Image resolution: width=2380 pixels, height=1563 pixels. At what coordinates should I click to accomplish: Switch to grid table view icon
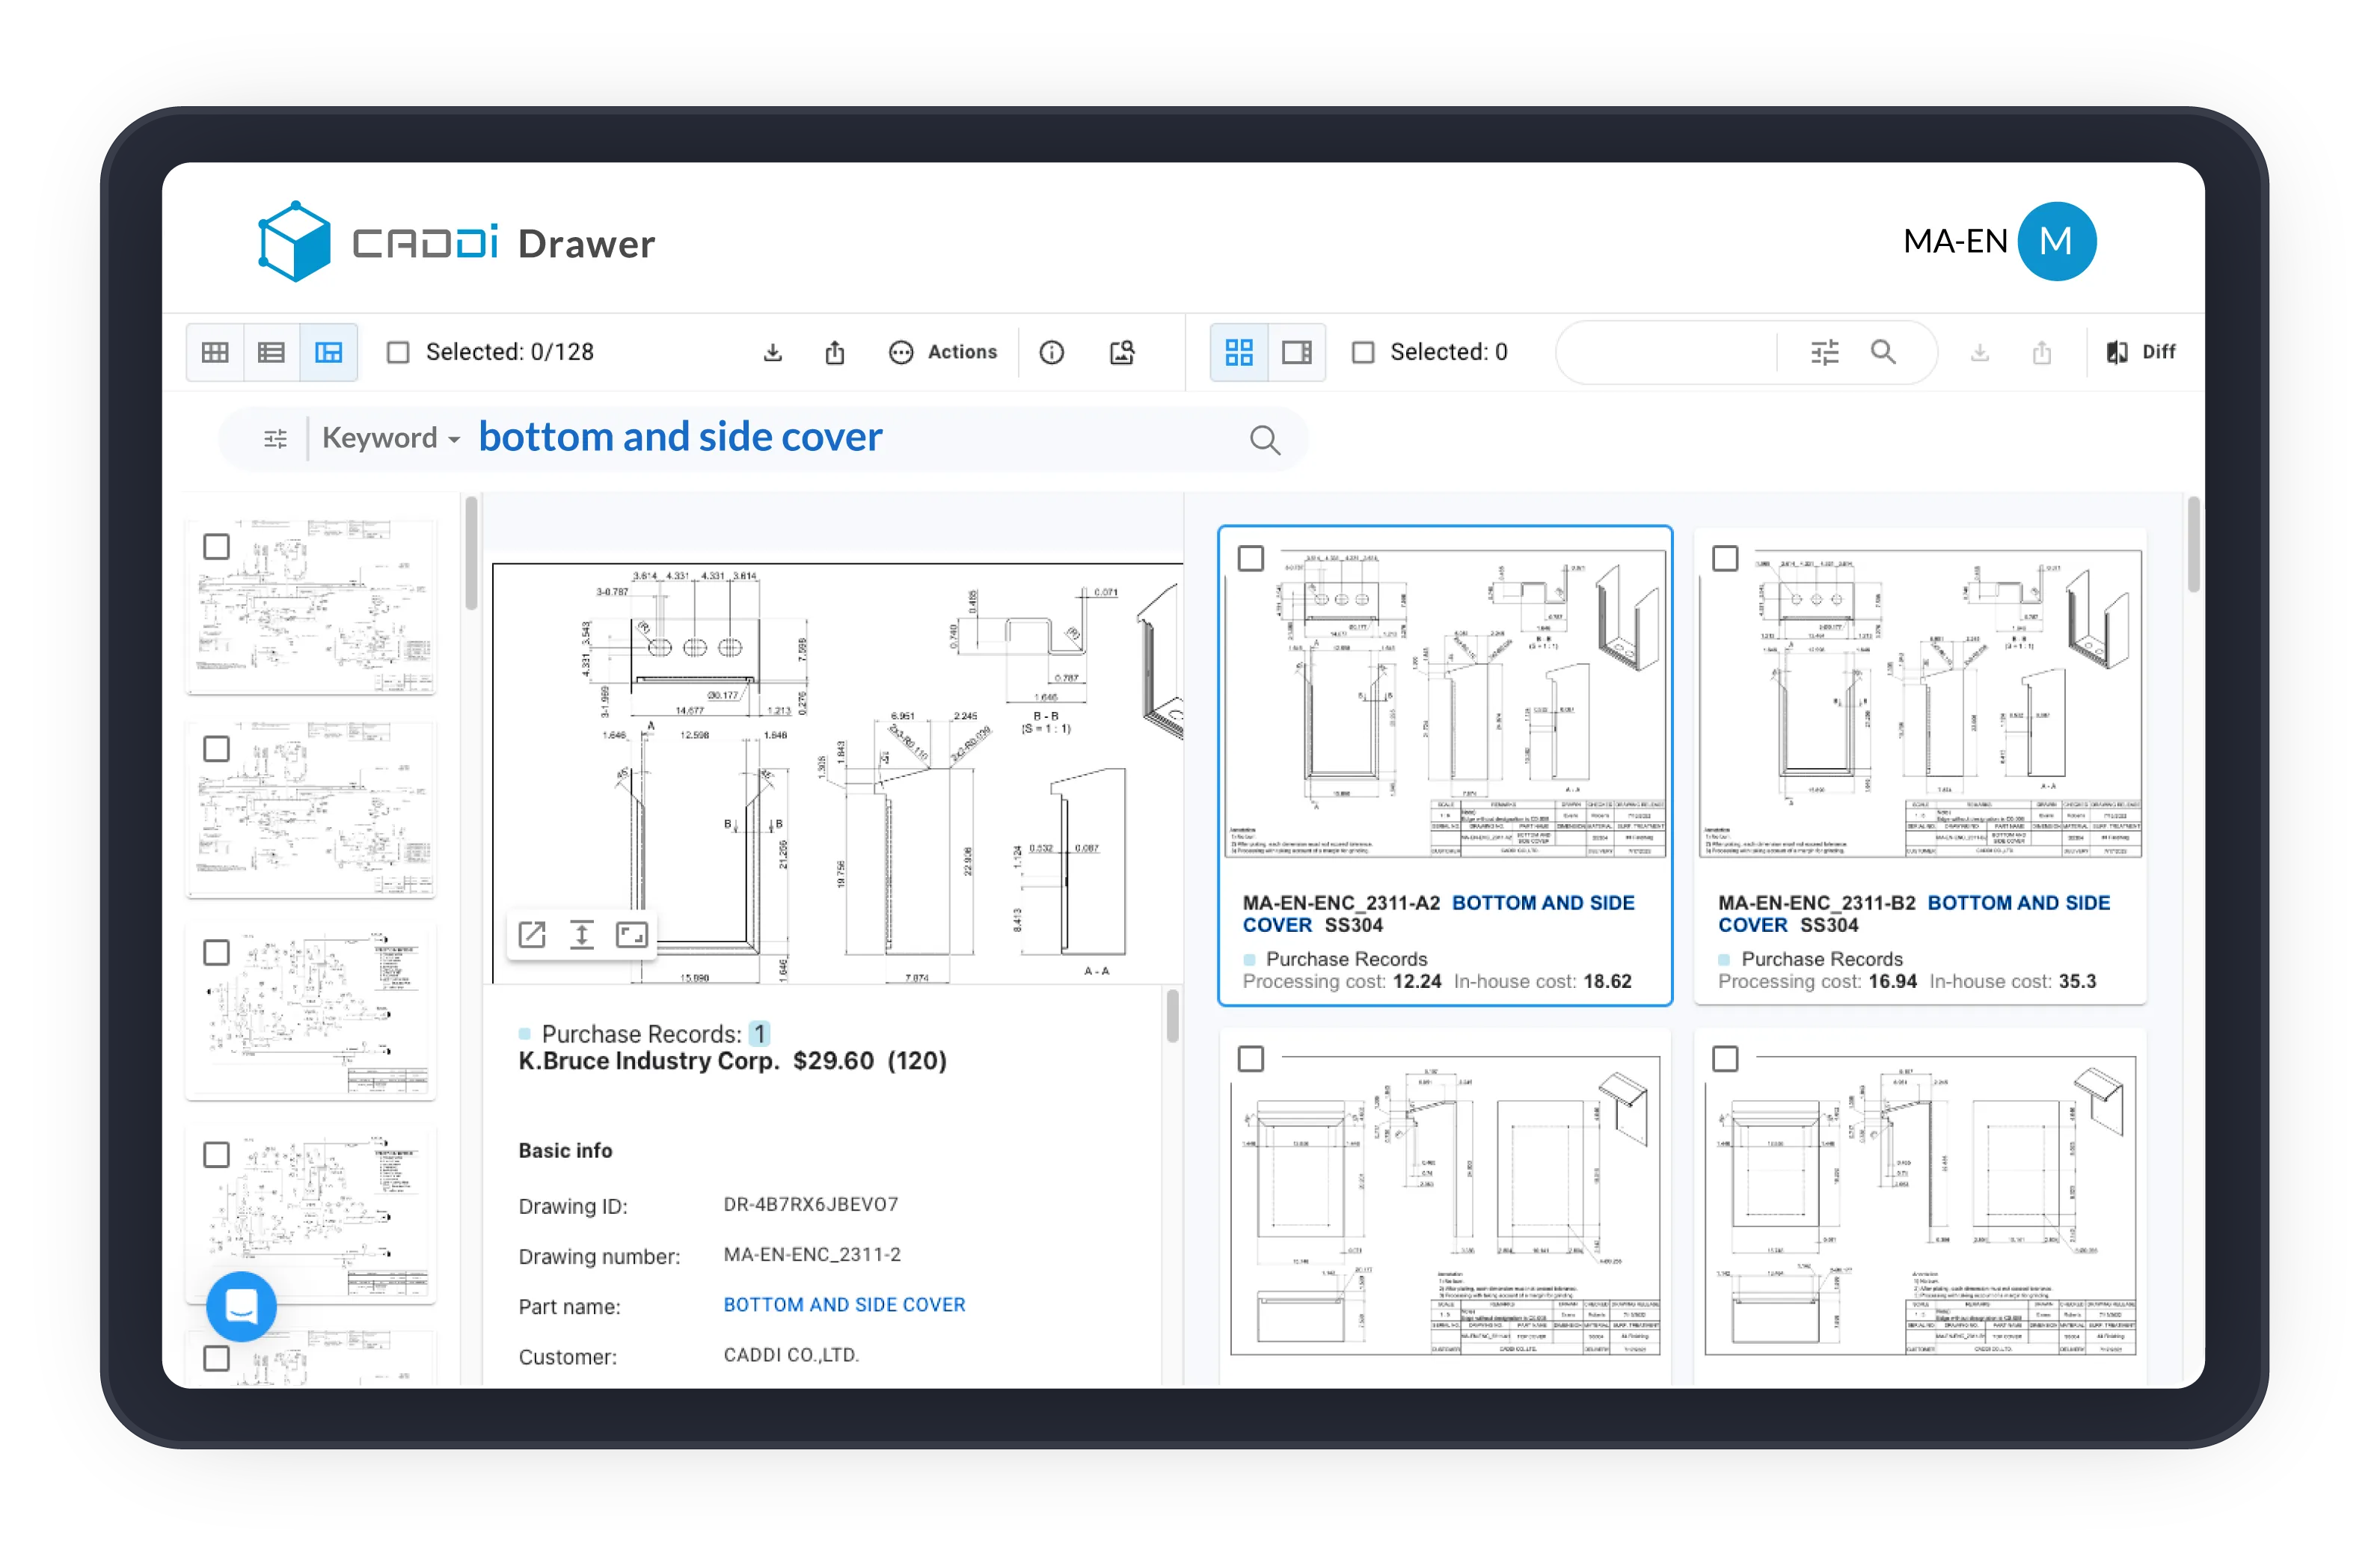tap(215, 352)
